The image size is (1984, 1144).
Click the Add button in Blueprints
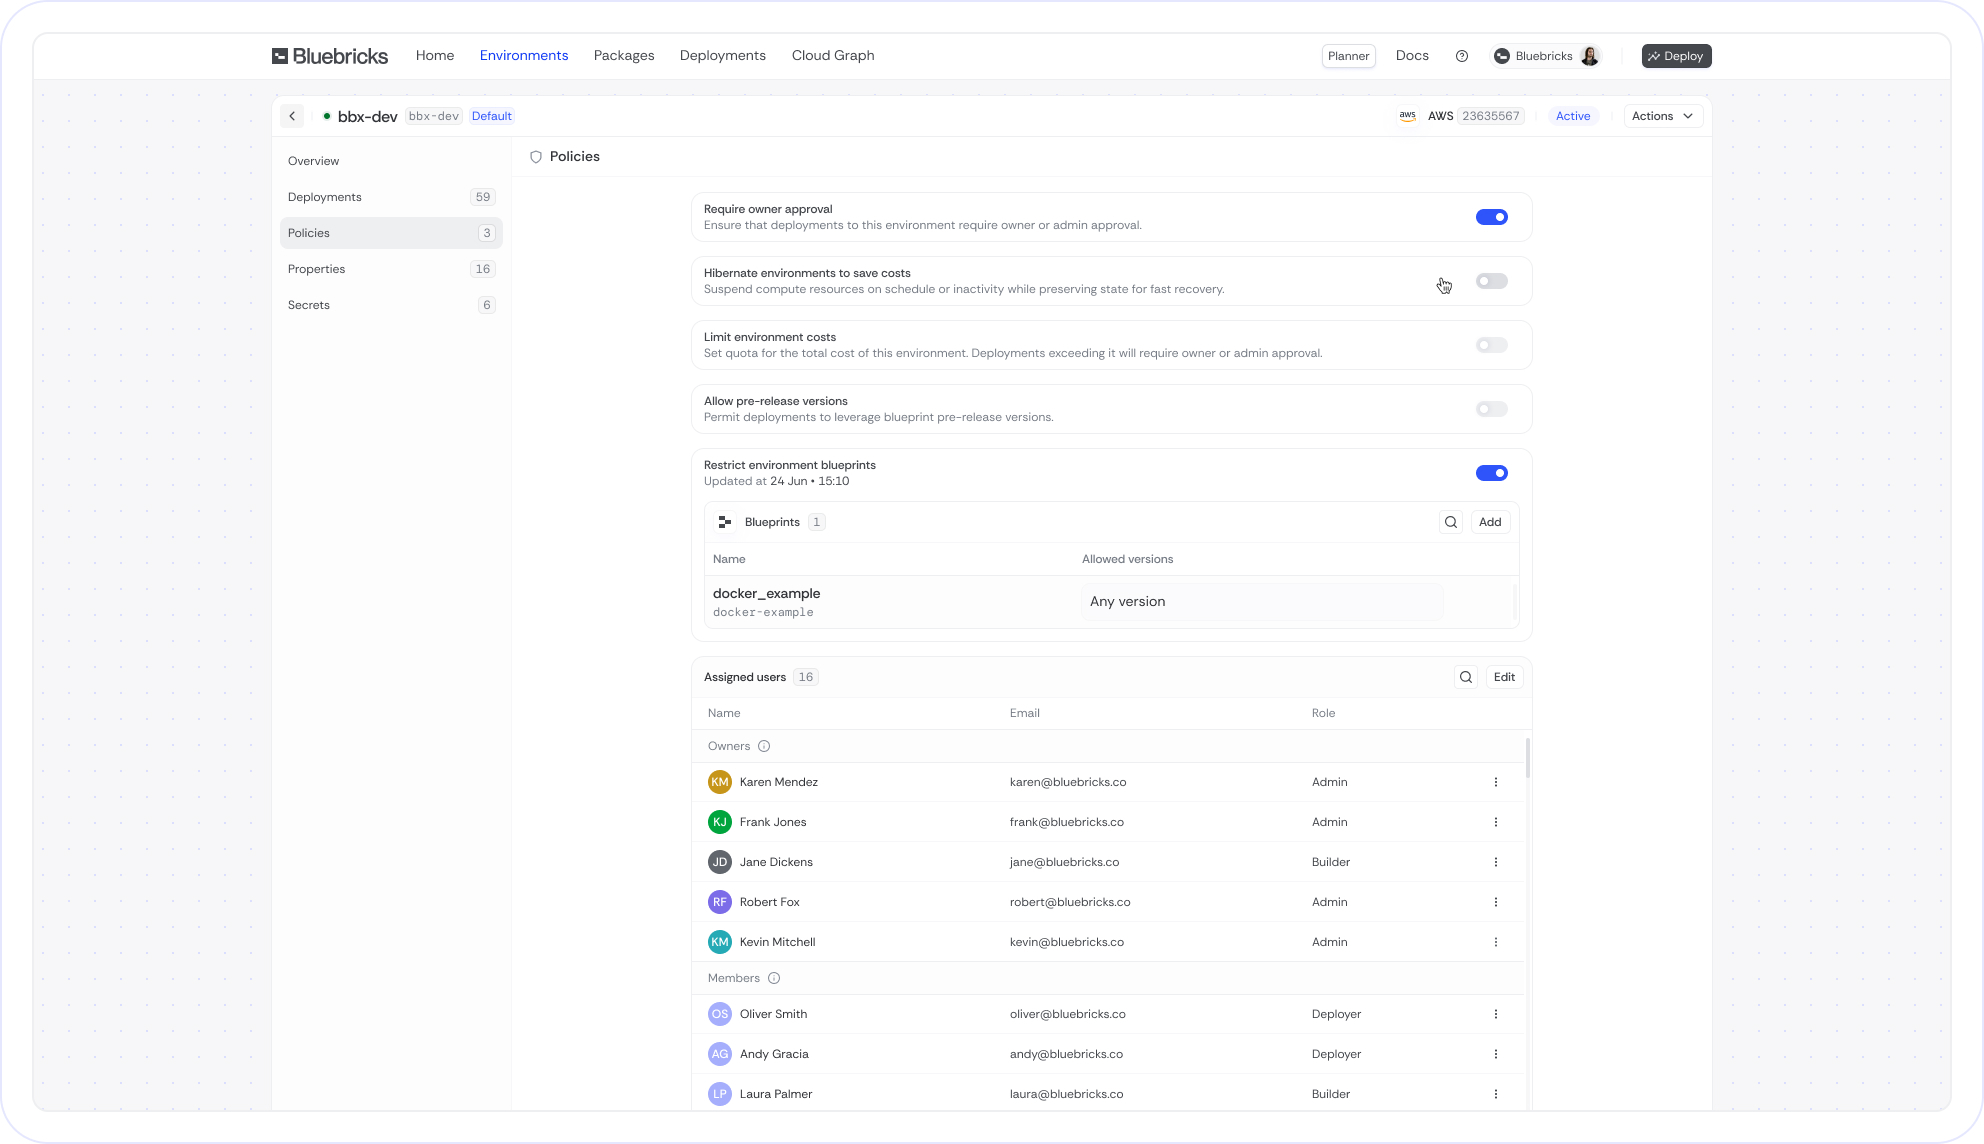click(x=1490, y=521)
